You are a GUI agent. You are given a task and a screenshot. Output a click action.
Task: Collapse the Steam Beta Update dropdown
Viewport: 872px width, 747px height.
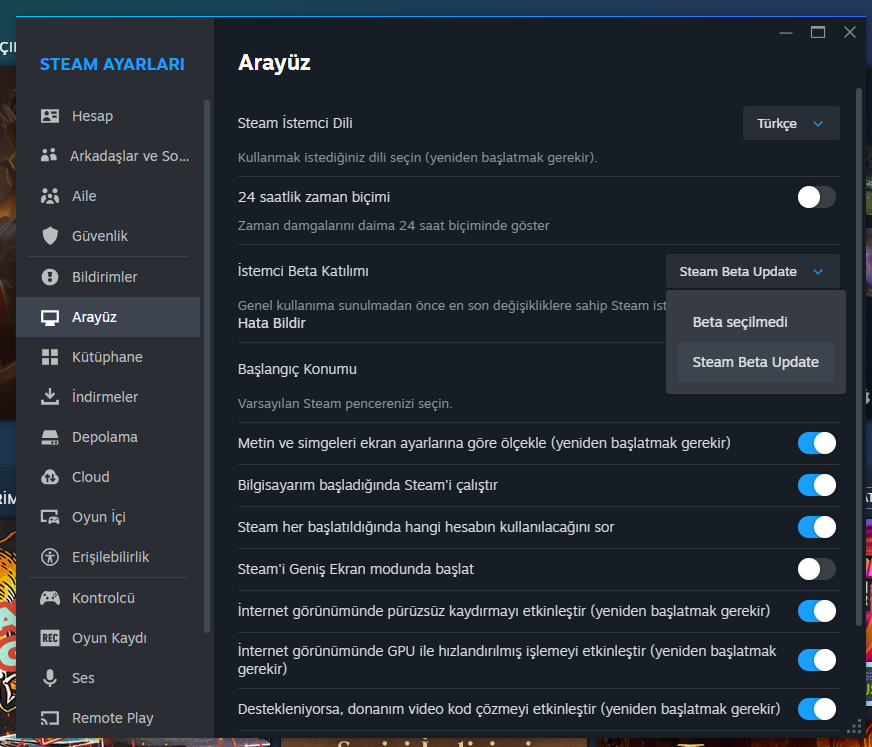pyautogui.click(x=752, y=271)
